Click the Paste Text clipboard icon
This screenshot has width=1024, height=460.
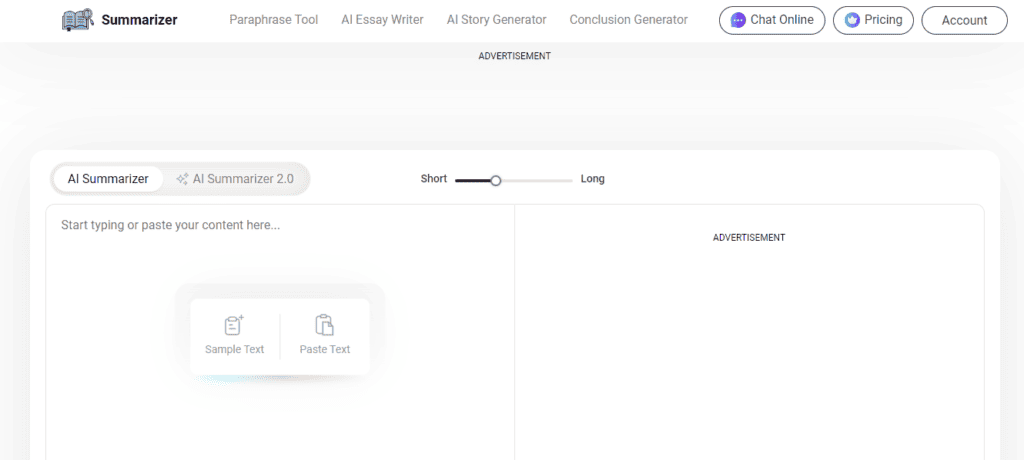click(x=324, y=325)
